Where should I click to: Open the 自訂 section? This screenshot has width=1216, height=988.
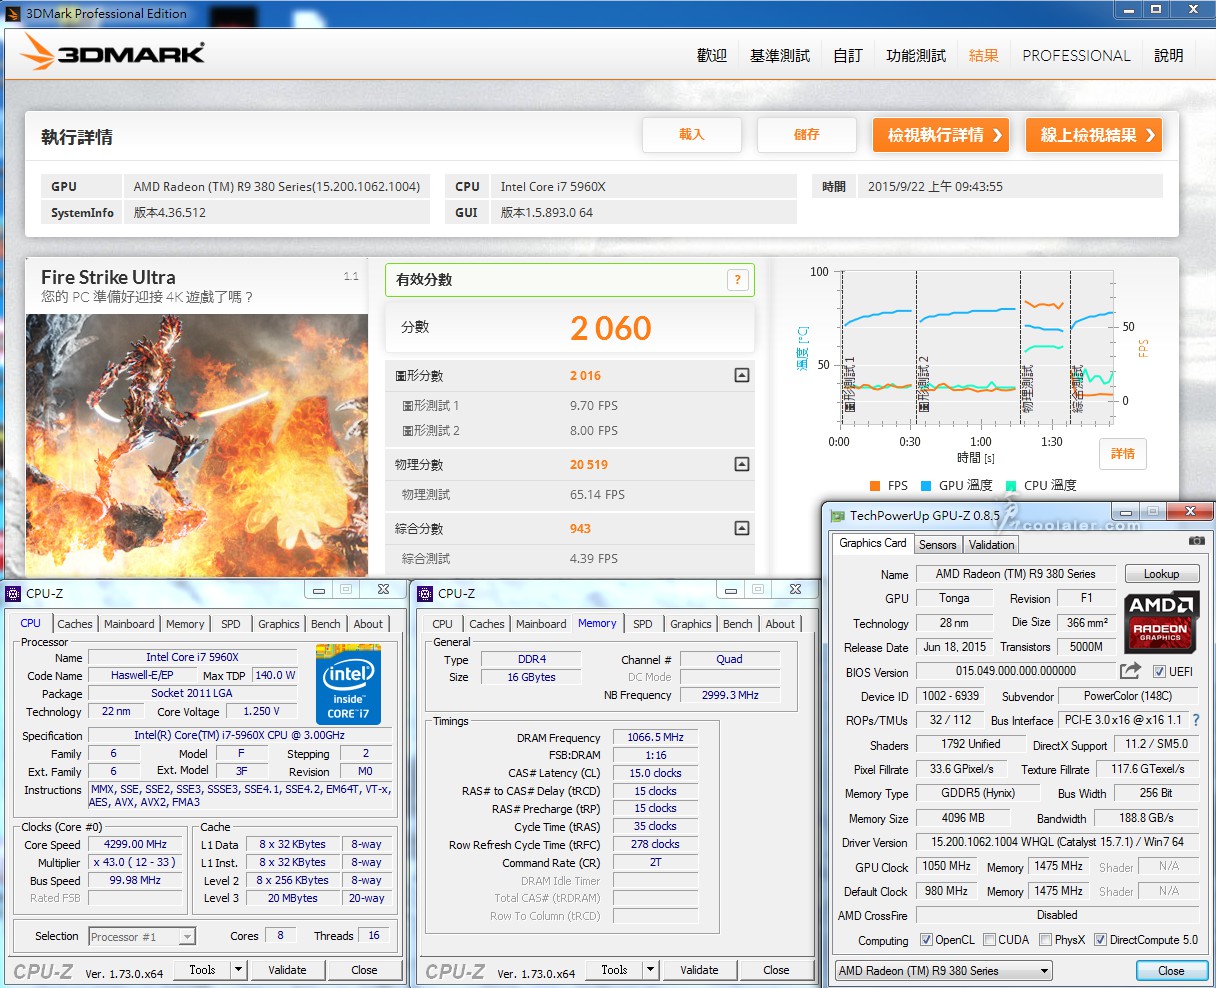[848, 56]
